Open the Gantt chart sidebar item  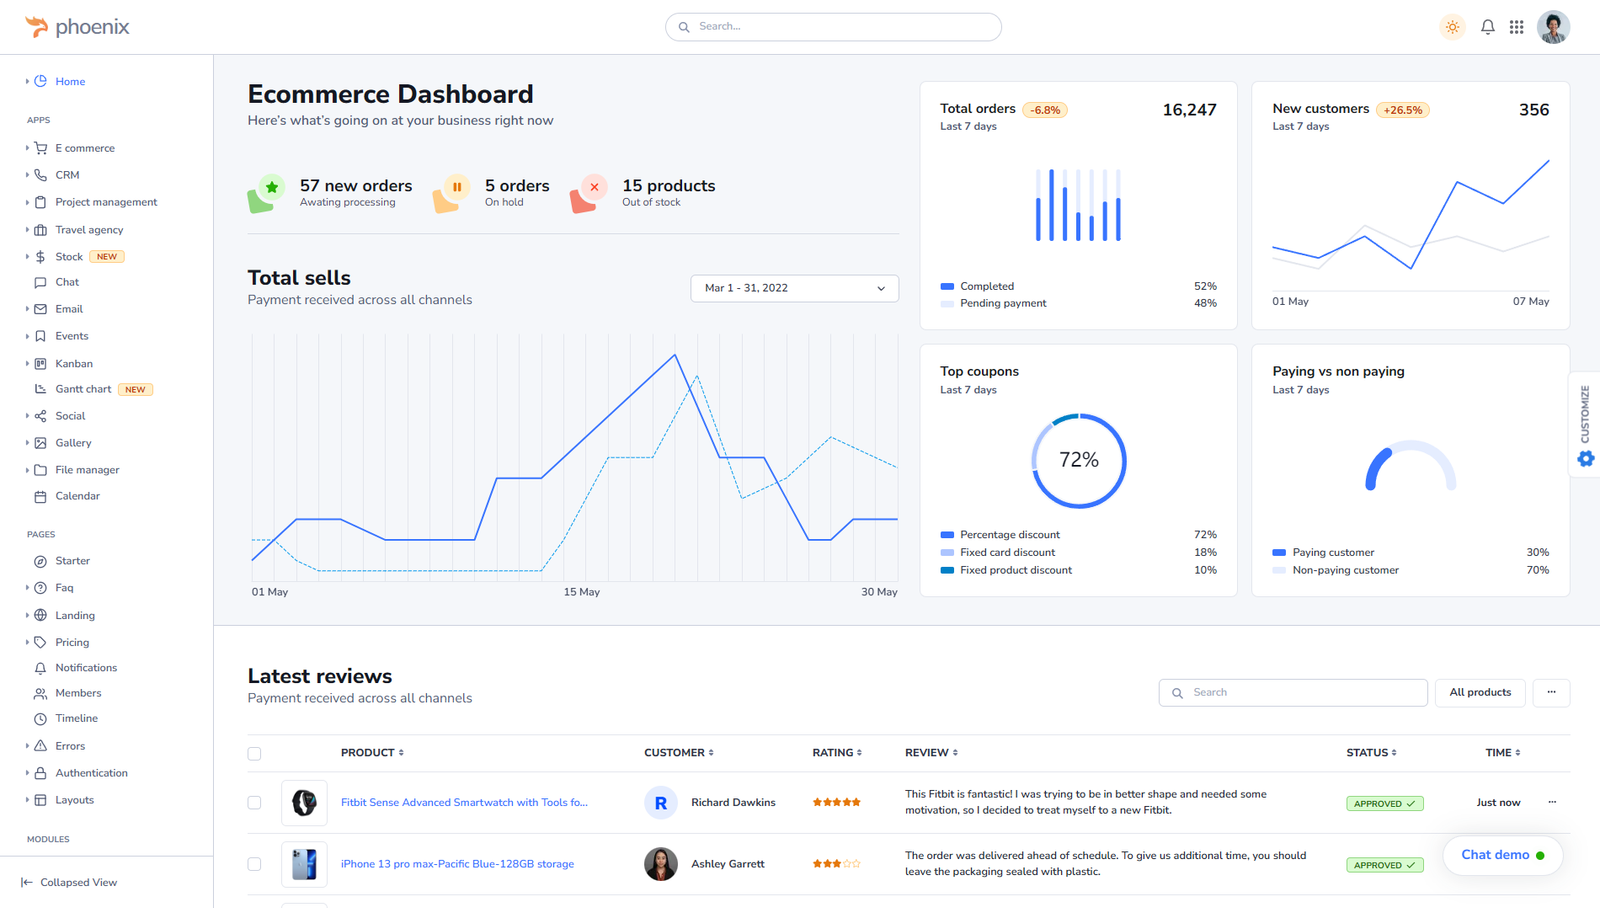83,389
